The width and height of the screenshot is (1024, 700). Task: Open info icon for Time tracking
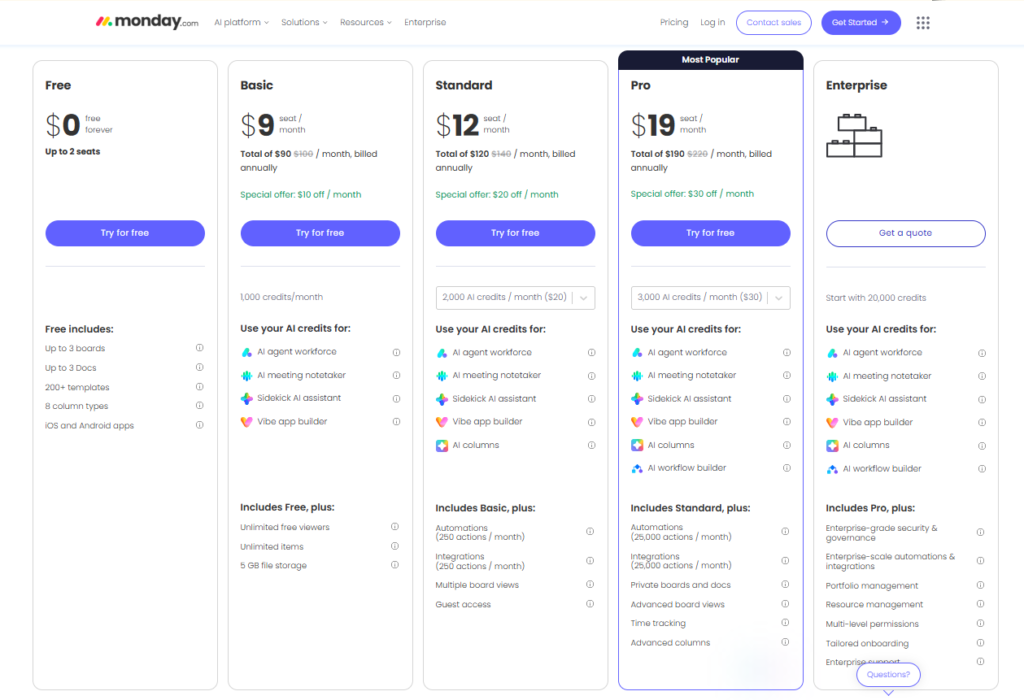(x=785, y=623)
